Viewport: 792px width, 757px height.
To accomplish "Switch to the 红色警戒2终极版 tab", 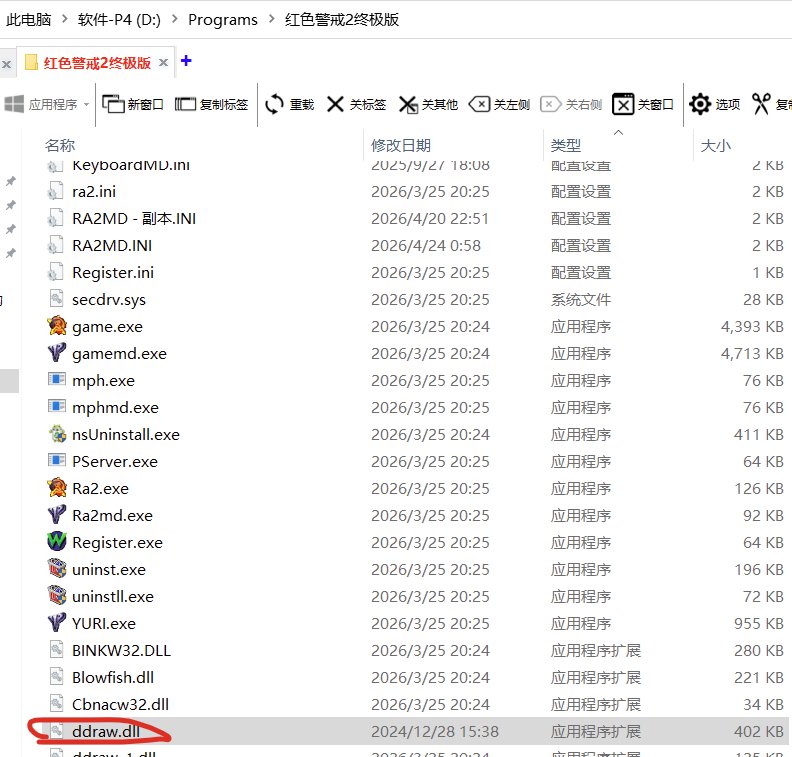I will (x=97, y=63).
